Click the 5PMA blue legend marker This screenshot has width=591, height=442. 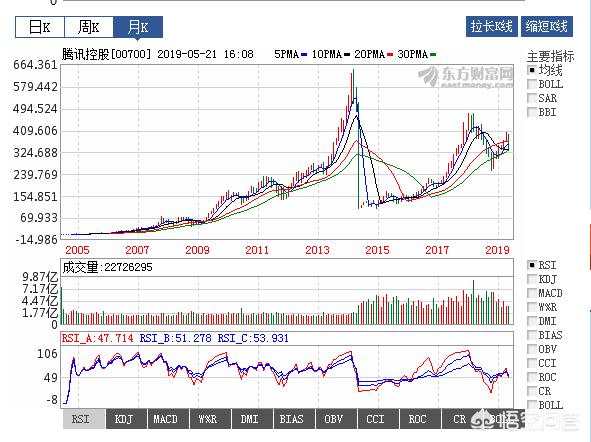click(x=304, y=55)
